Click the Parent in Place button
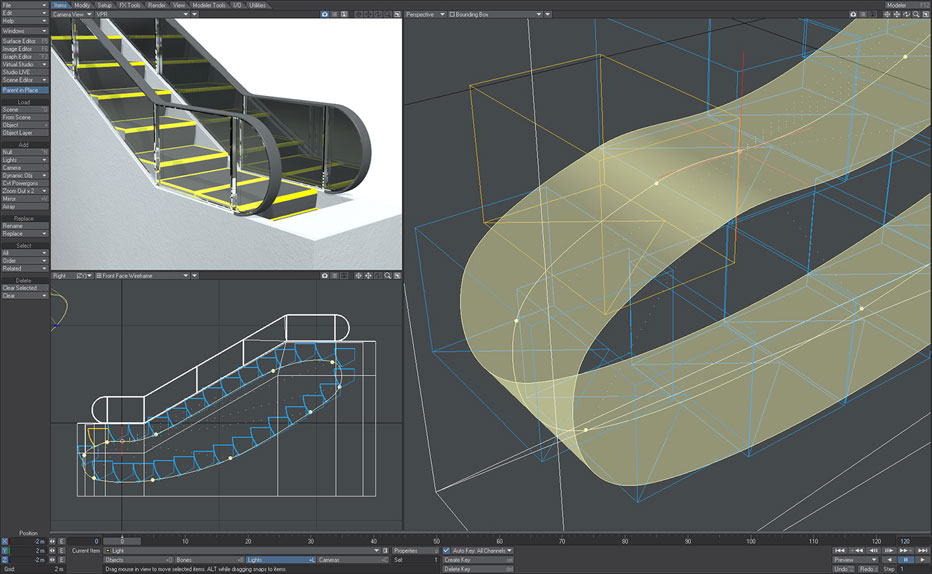The image size is (932, 574). [x=24, y=90]
